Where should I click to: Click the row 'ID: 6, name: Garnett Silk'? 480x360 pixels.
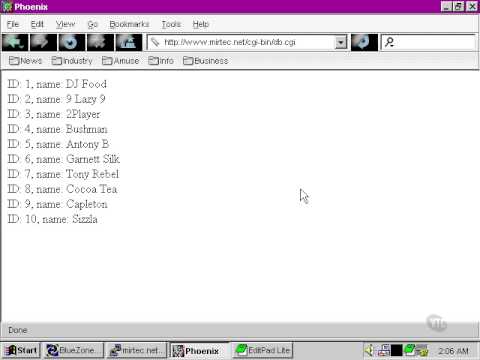[64, 159]
